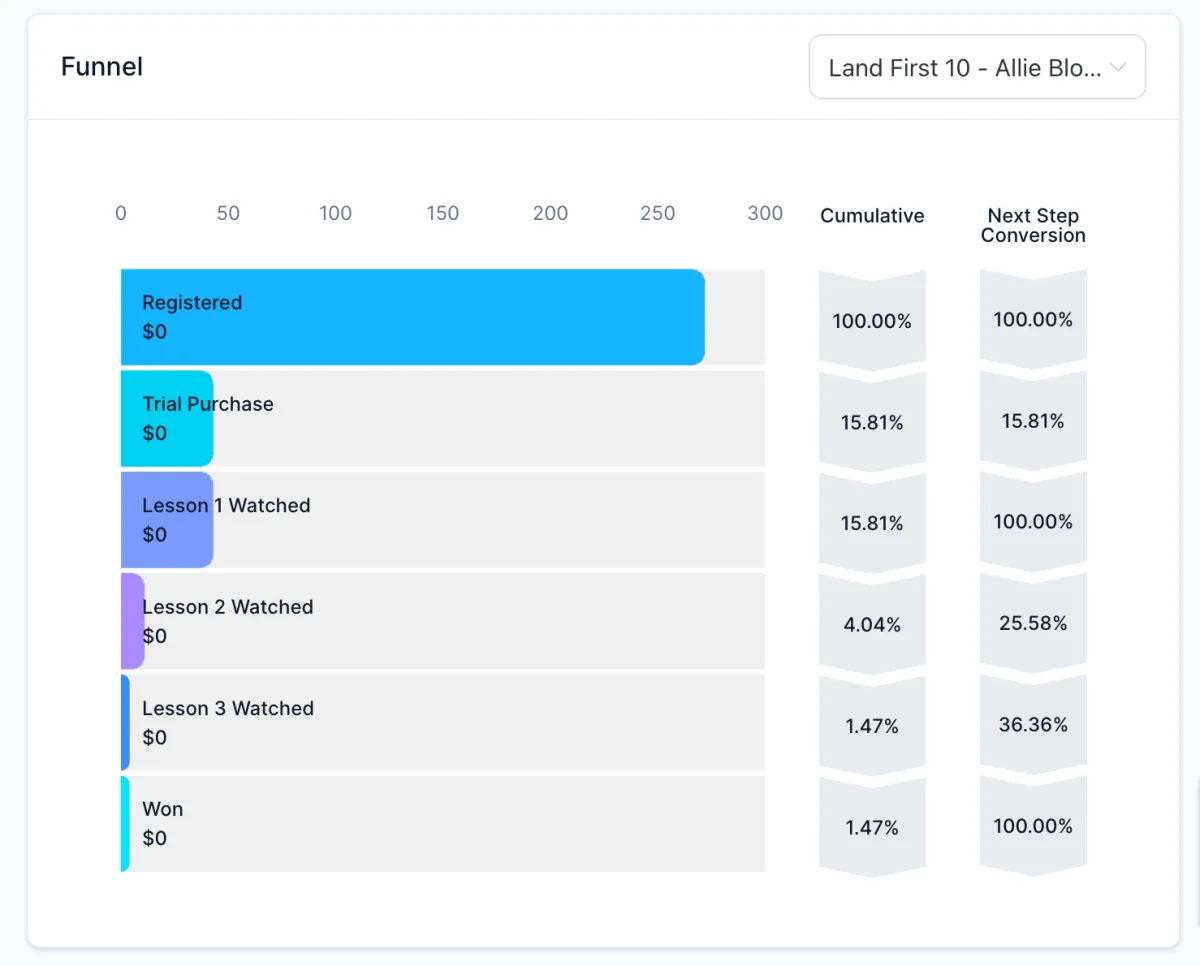Click the 36.36% next step conversion badge

pos(1033,724)
